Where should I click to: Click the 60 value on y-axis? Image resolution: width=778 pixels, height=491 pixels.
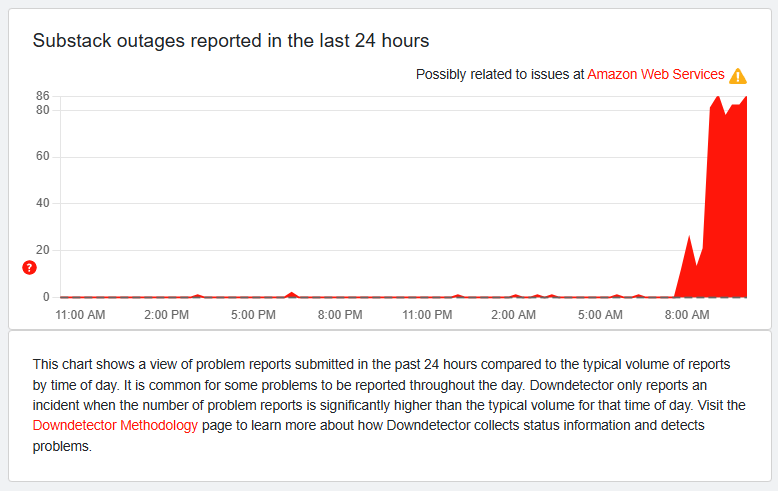(x=43, y=156)
